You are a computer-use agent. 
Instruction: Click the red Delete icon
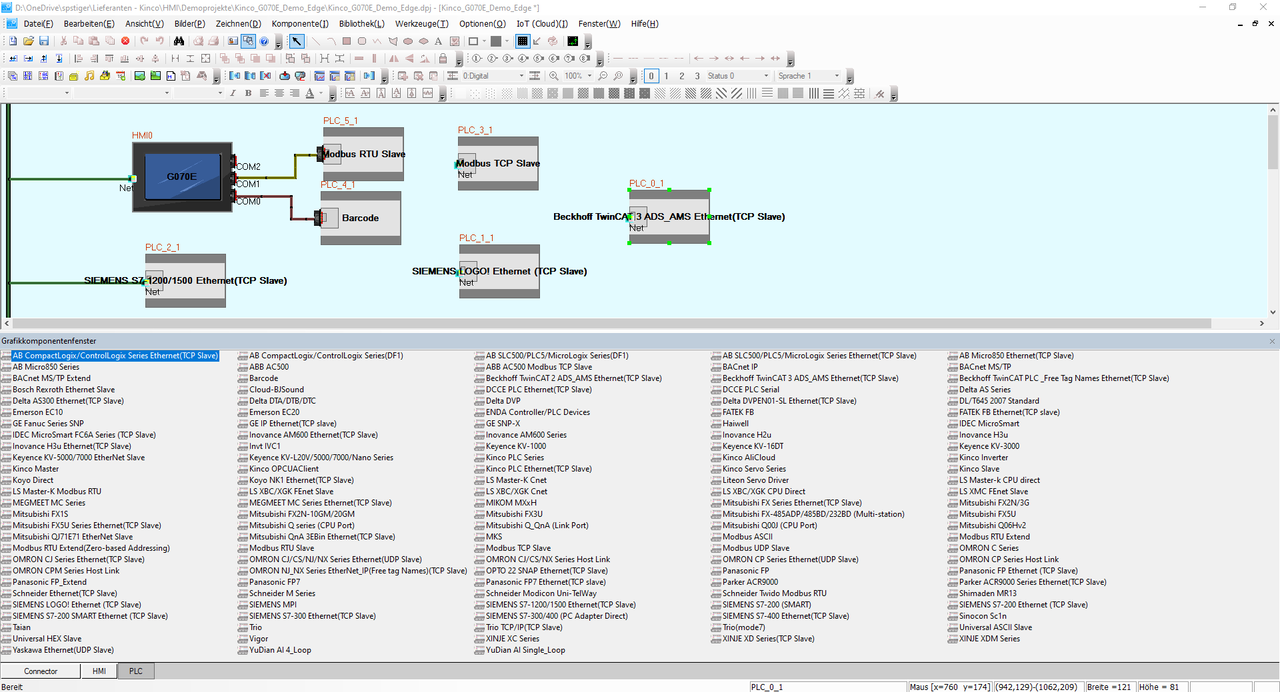(x=125, y=41)
